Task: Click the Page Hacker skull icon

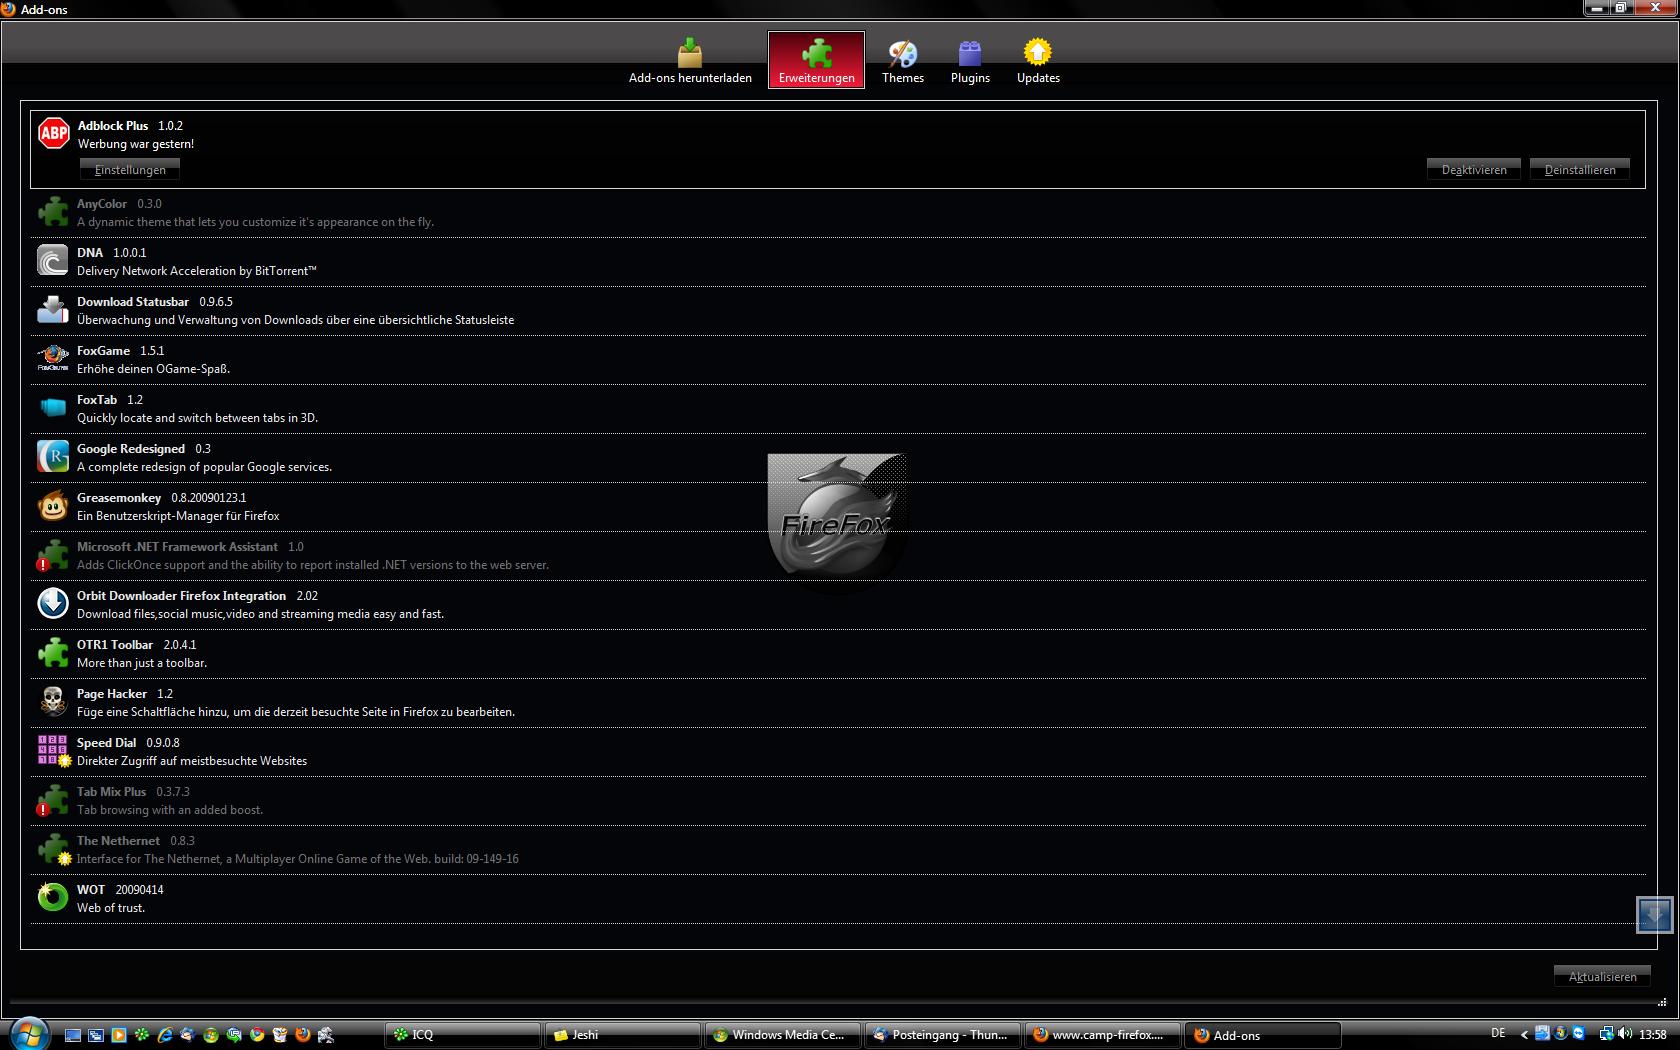Action: [53, 702]
